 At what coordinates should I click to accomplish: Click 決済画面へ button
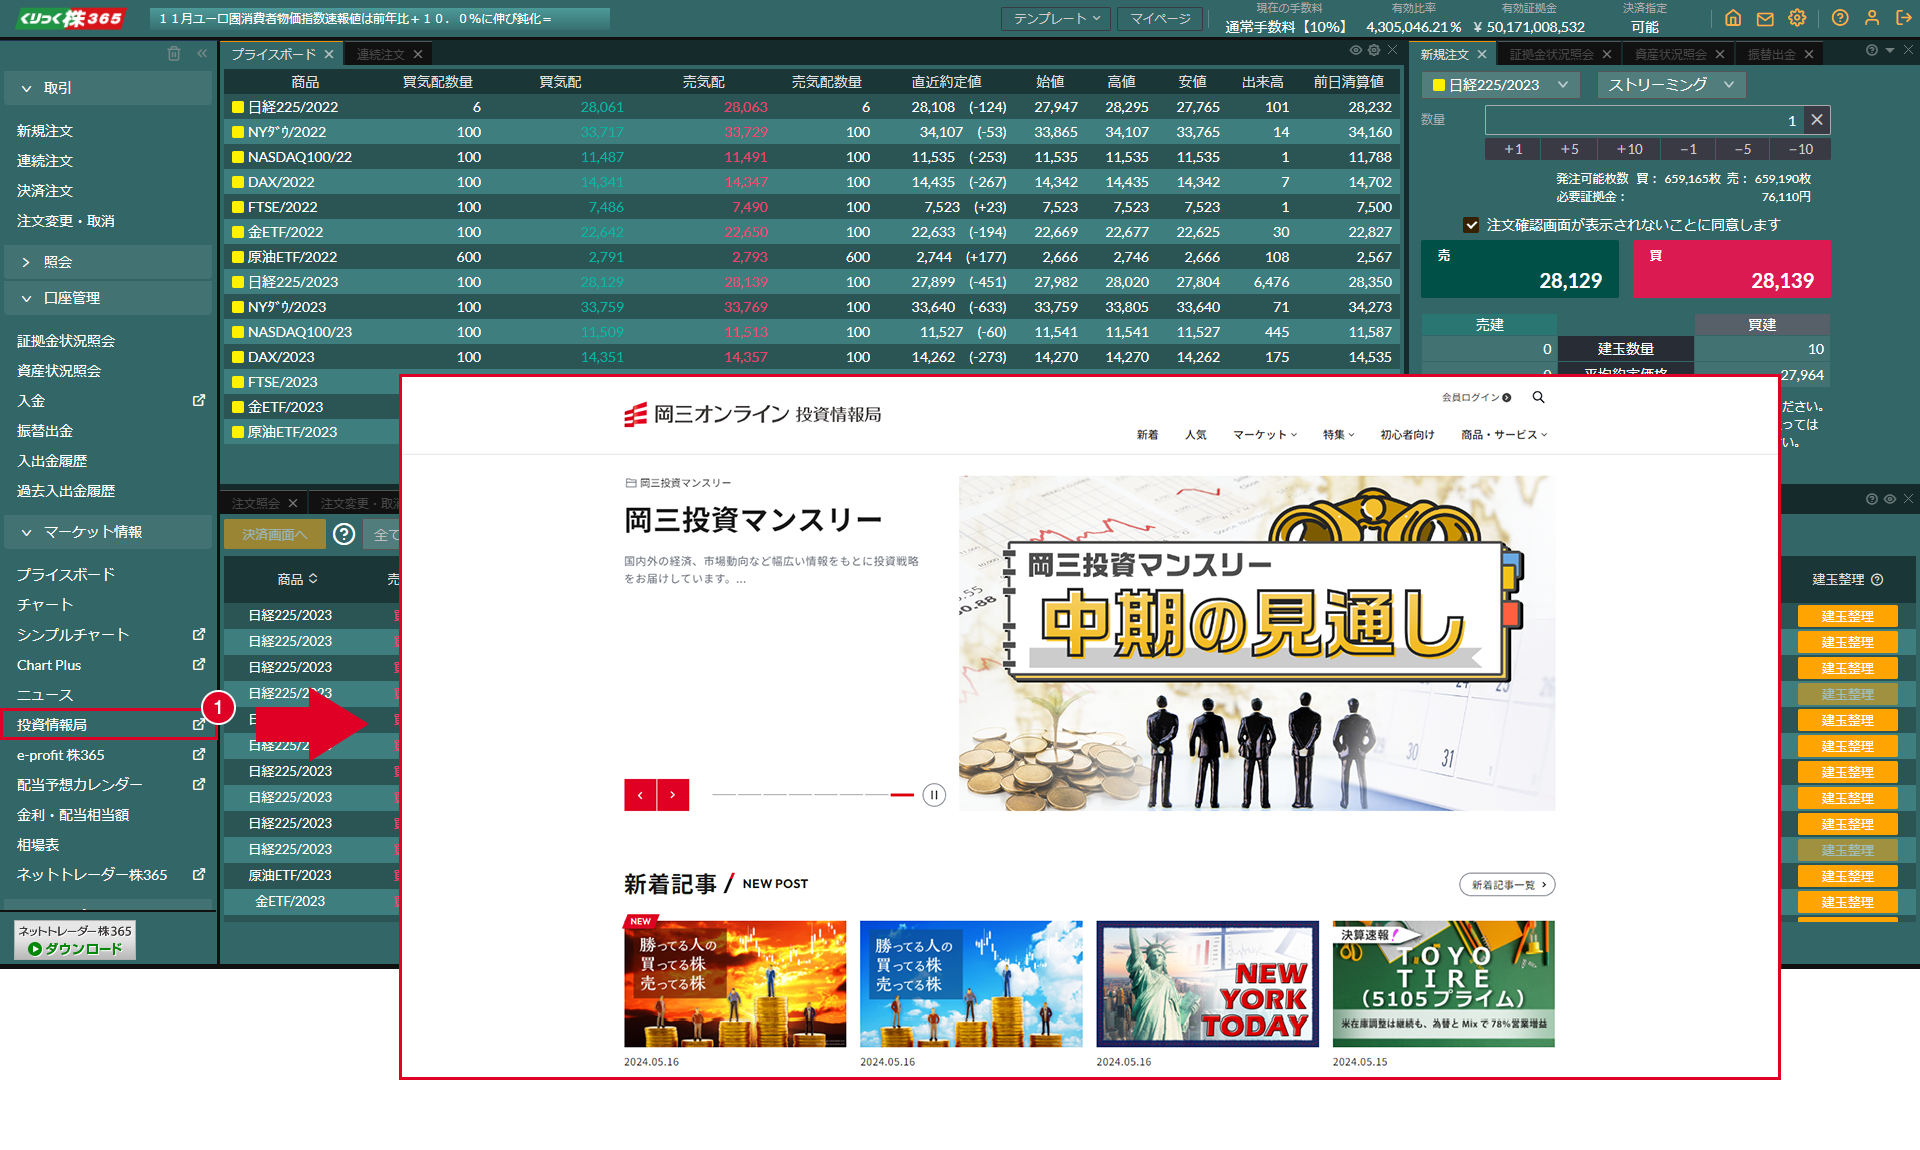click(275, 534)
